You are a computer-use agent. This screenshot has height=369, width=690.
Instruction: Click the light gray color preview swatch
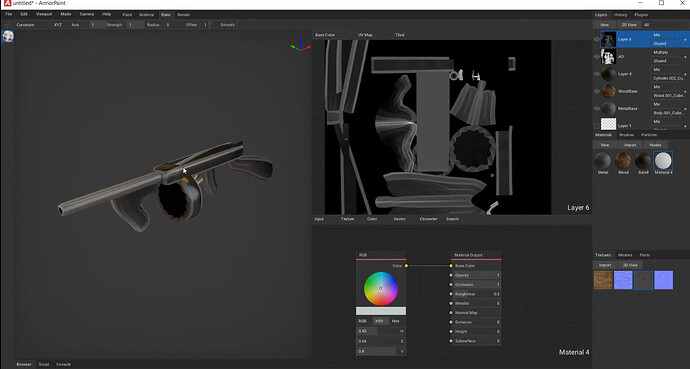381,311
